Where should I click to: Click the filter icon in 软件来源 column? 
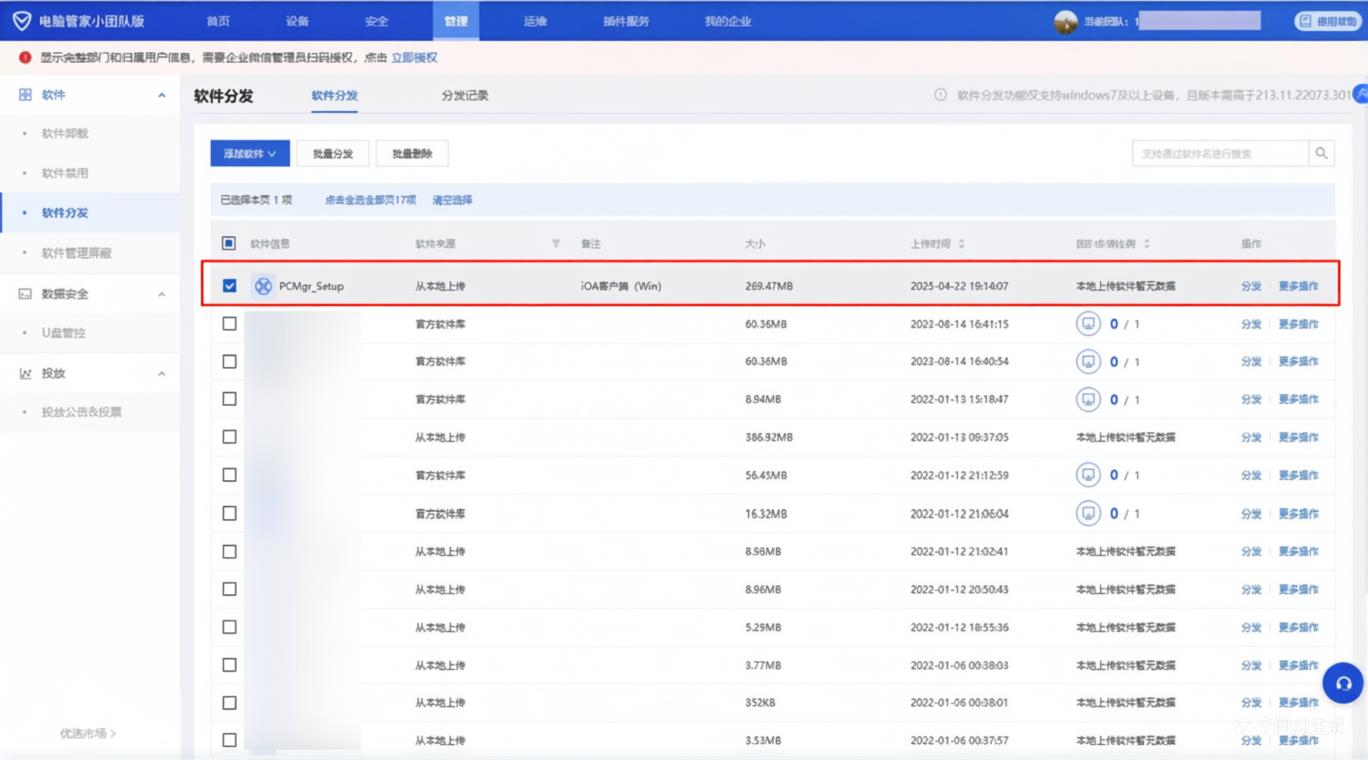point(556,244)
